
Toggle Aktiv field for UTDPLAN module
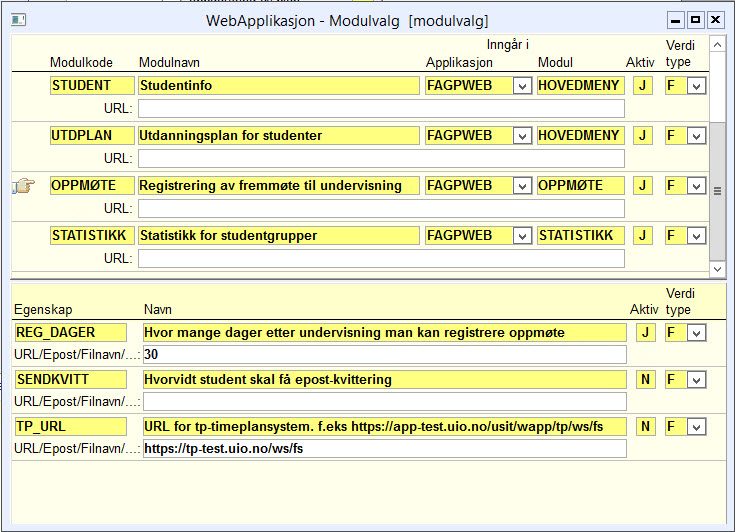643,136
